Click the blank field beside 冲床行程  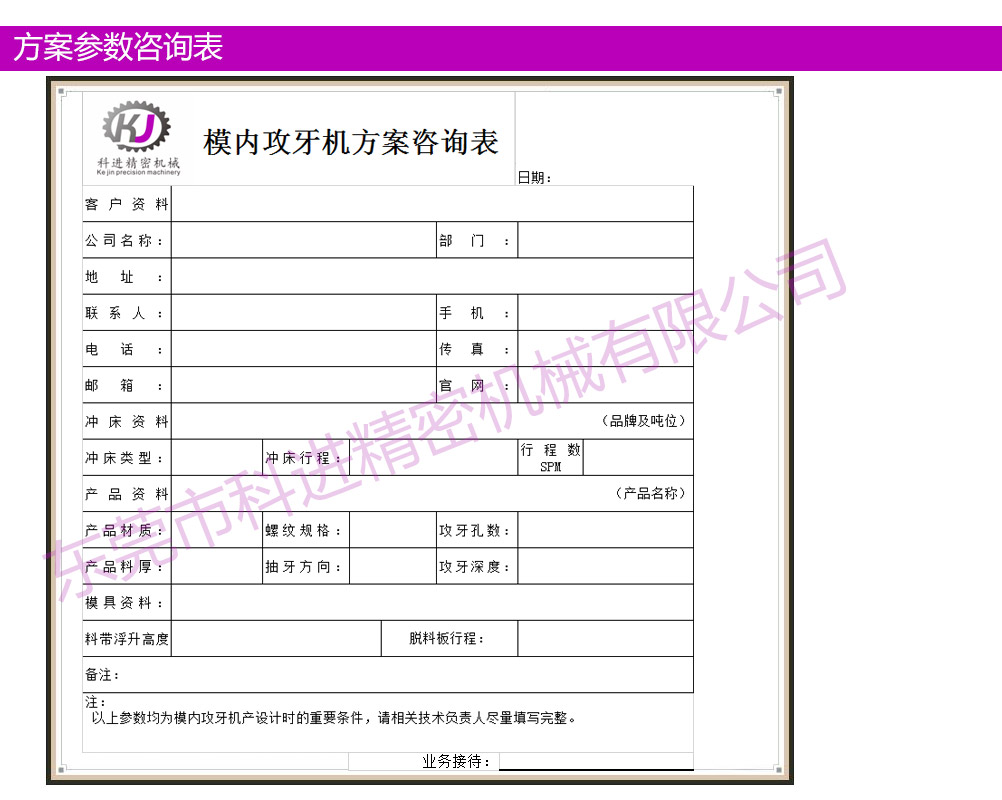[433, 458]
